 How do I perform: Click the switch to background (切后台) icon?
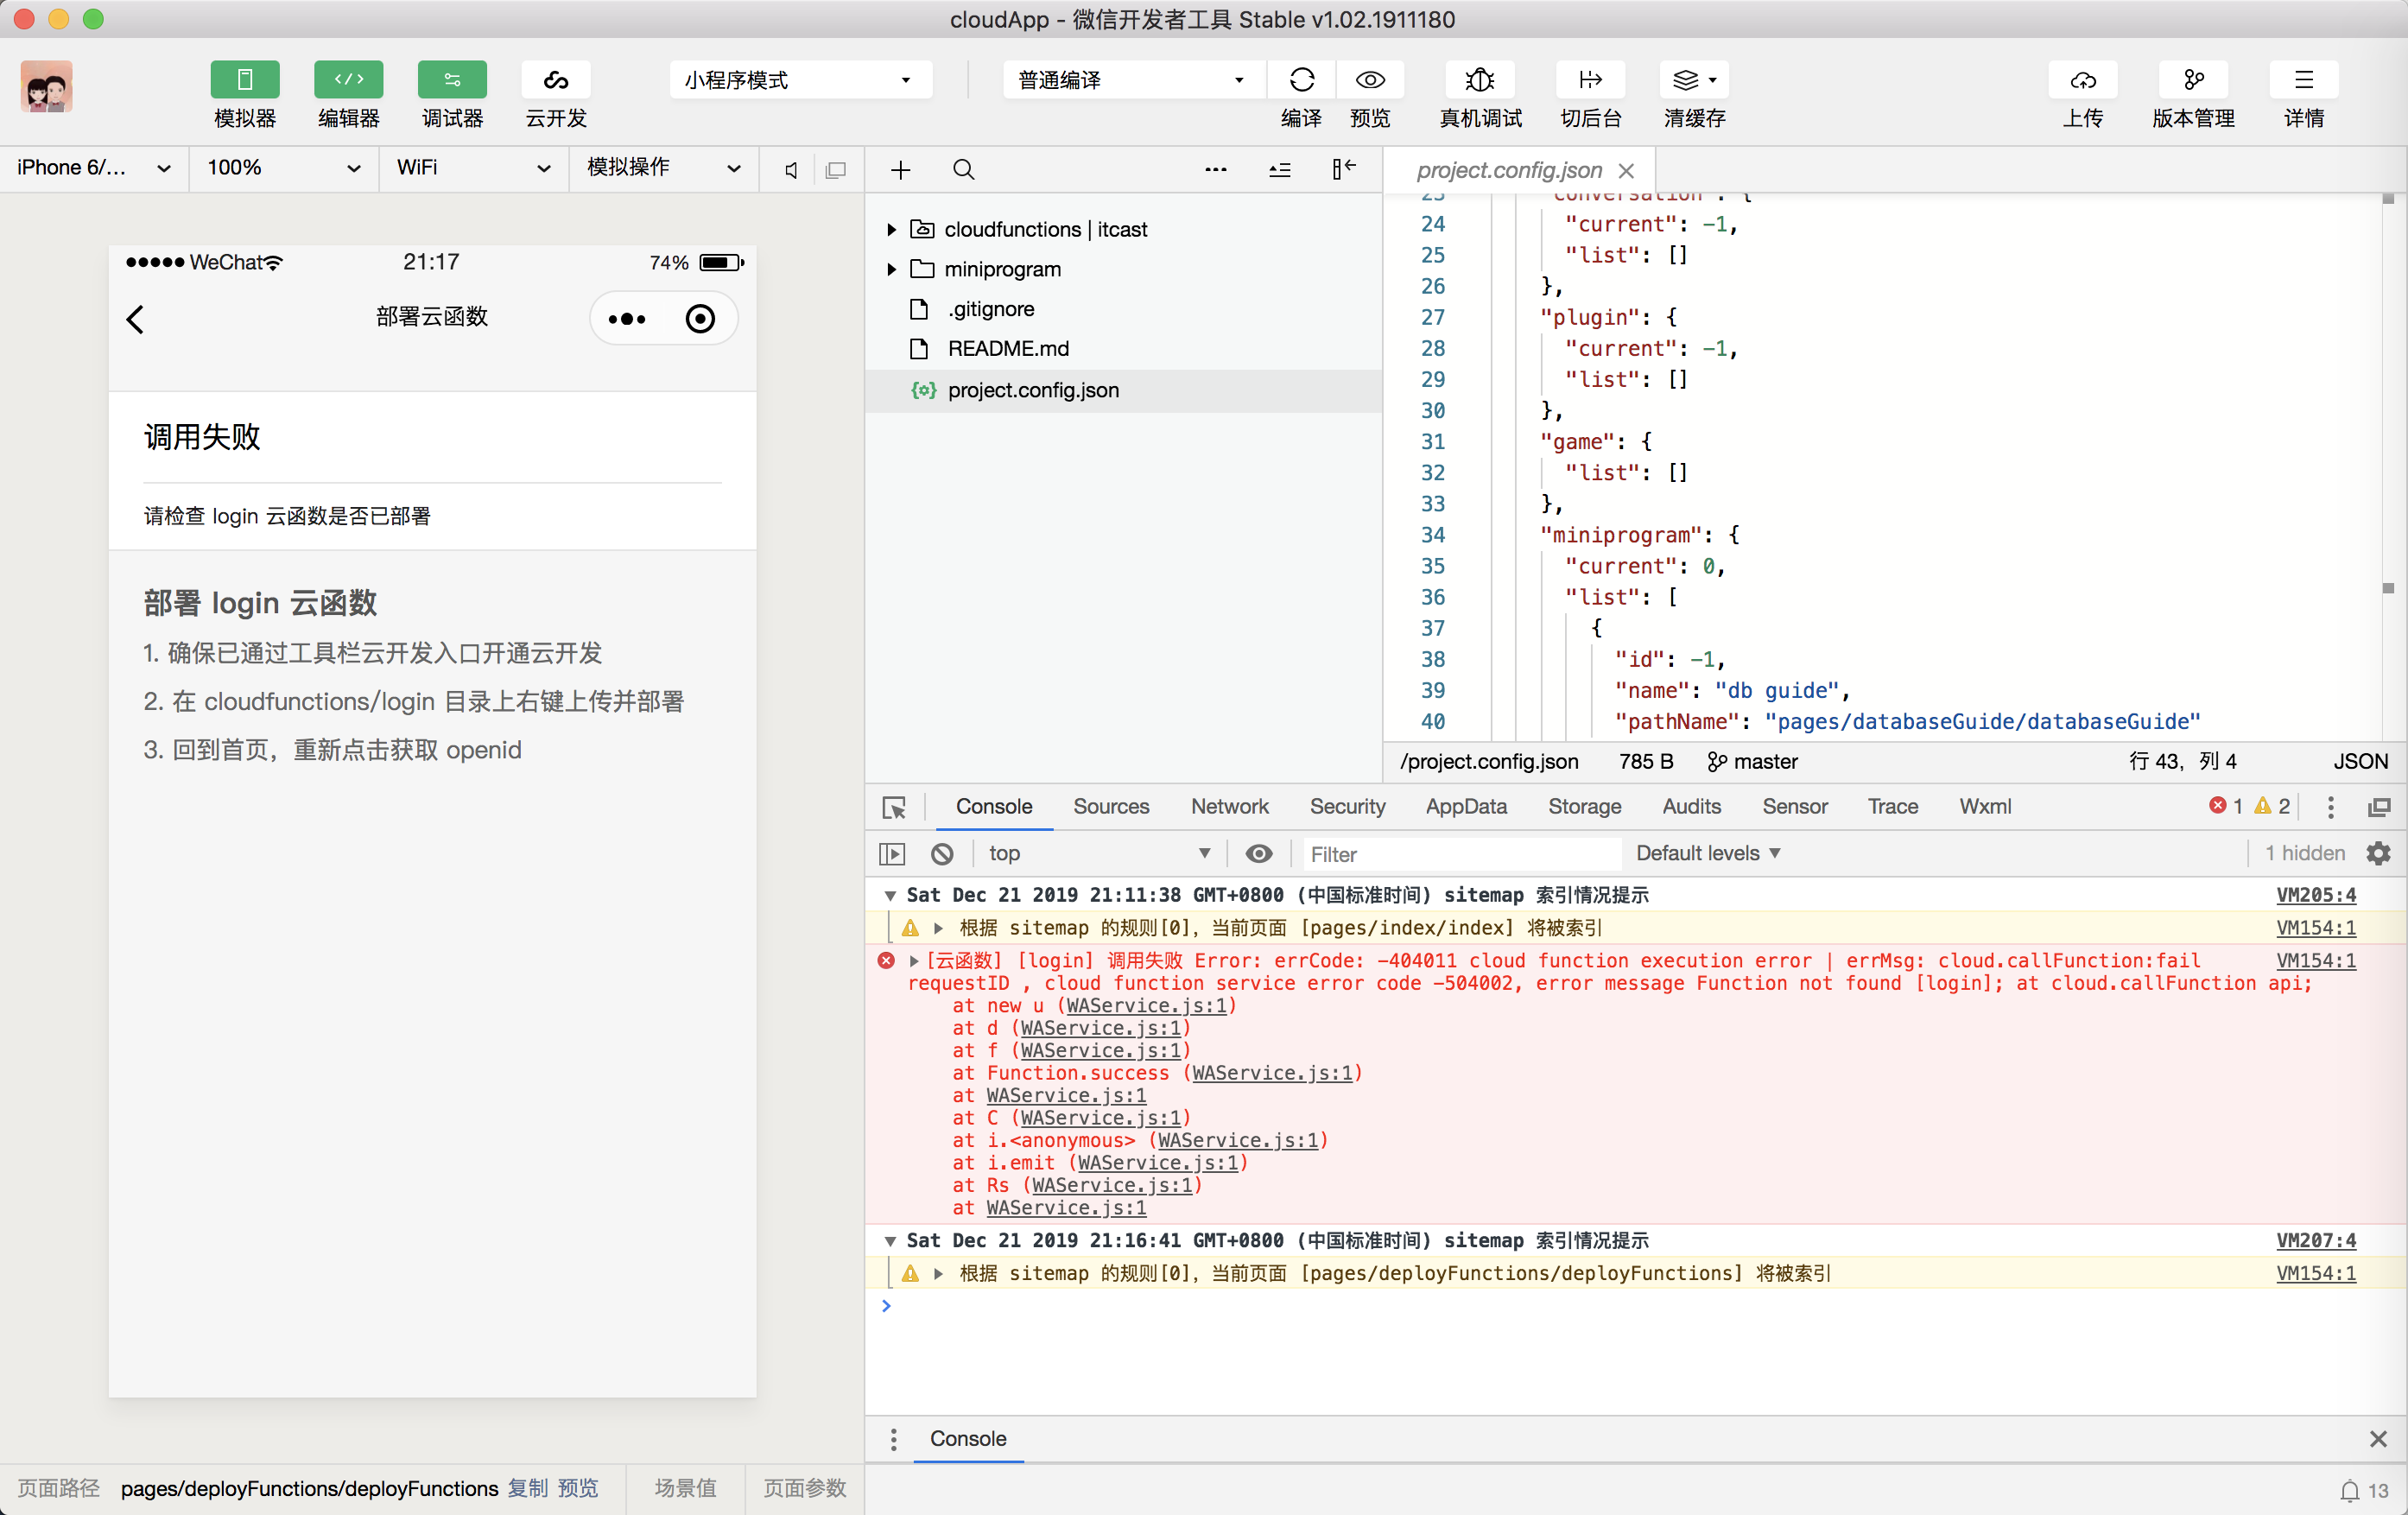point(1590,80)
